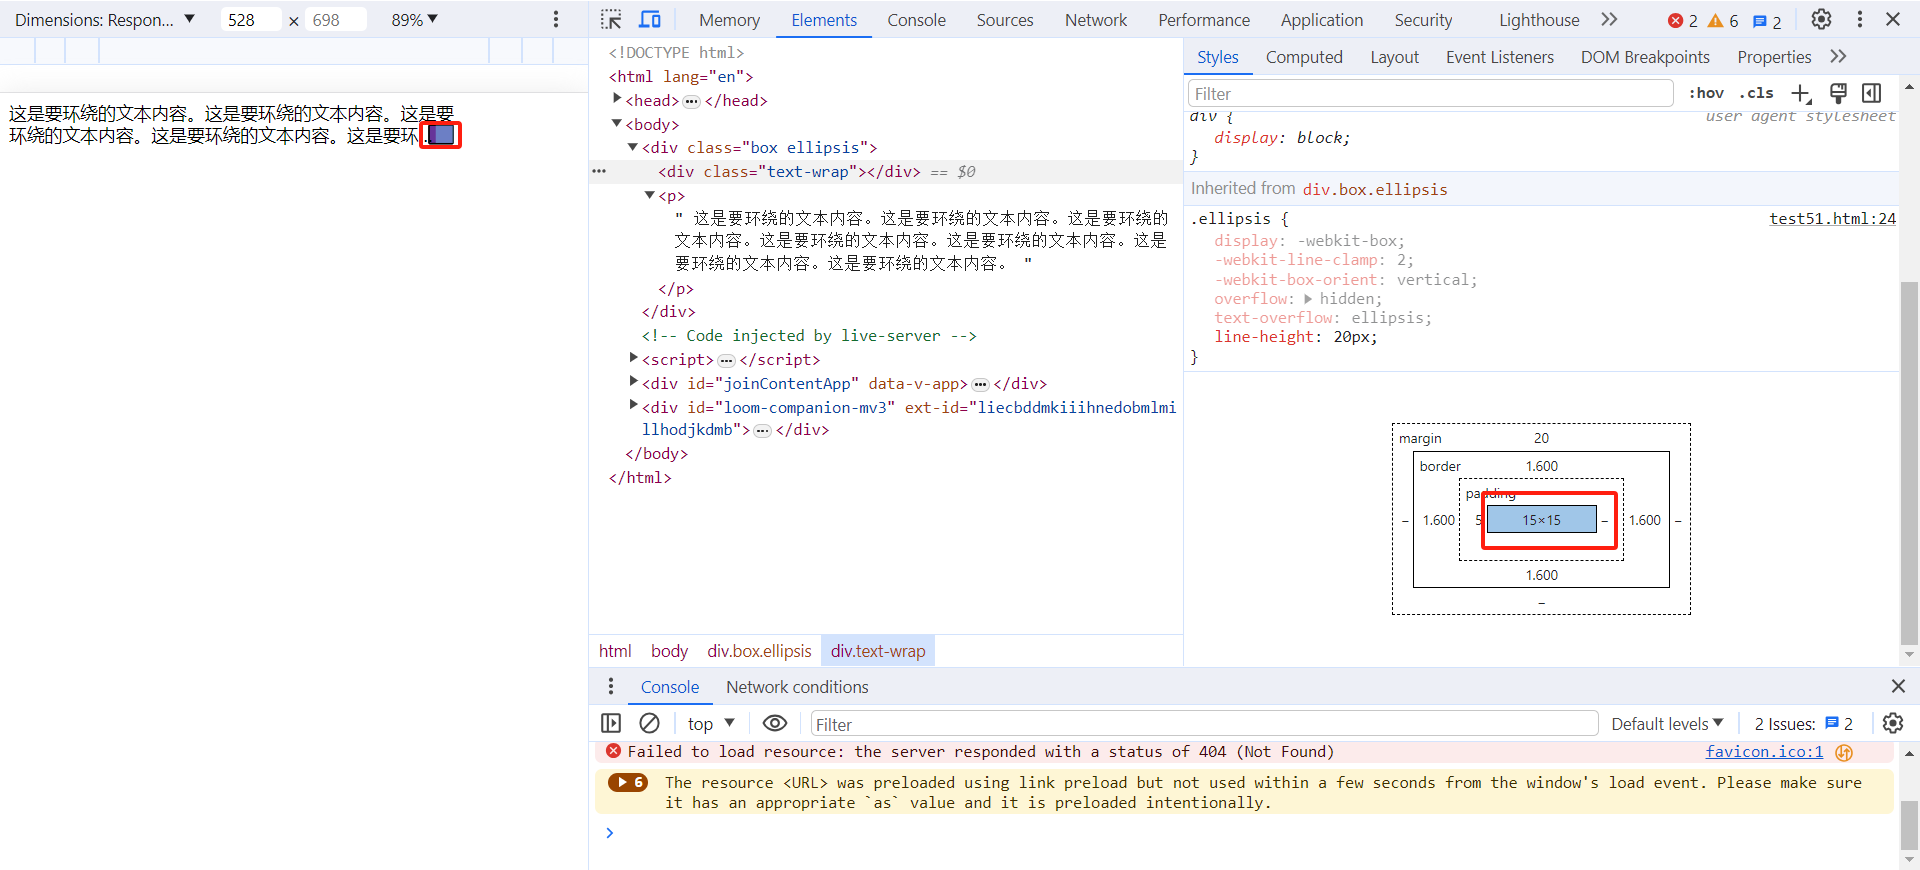Open the favicon.ico:1 link
1920x870 pixels.
pos(1764,752)
